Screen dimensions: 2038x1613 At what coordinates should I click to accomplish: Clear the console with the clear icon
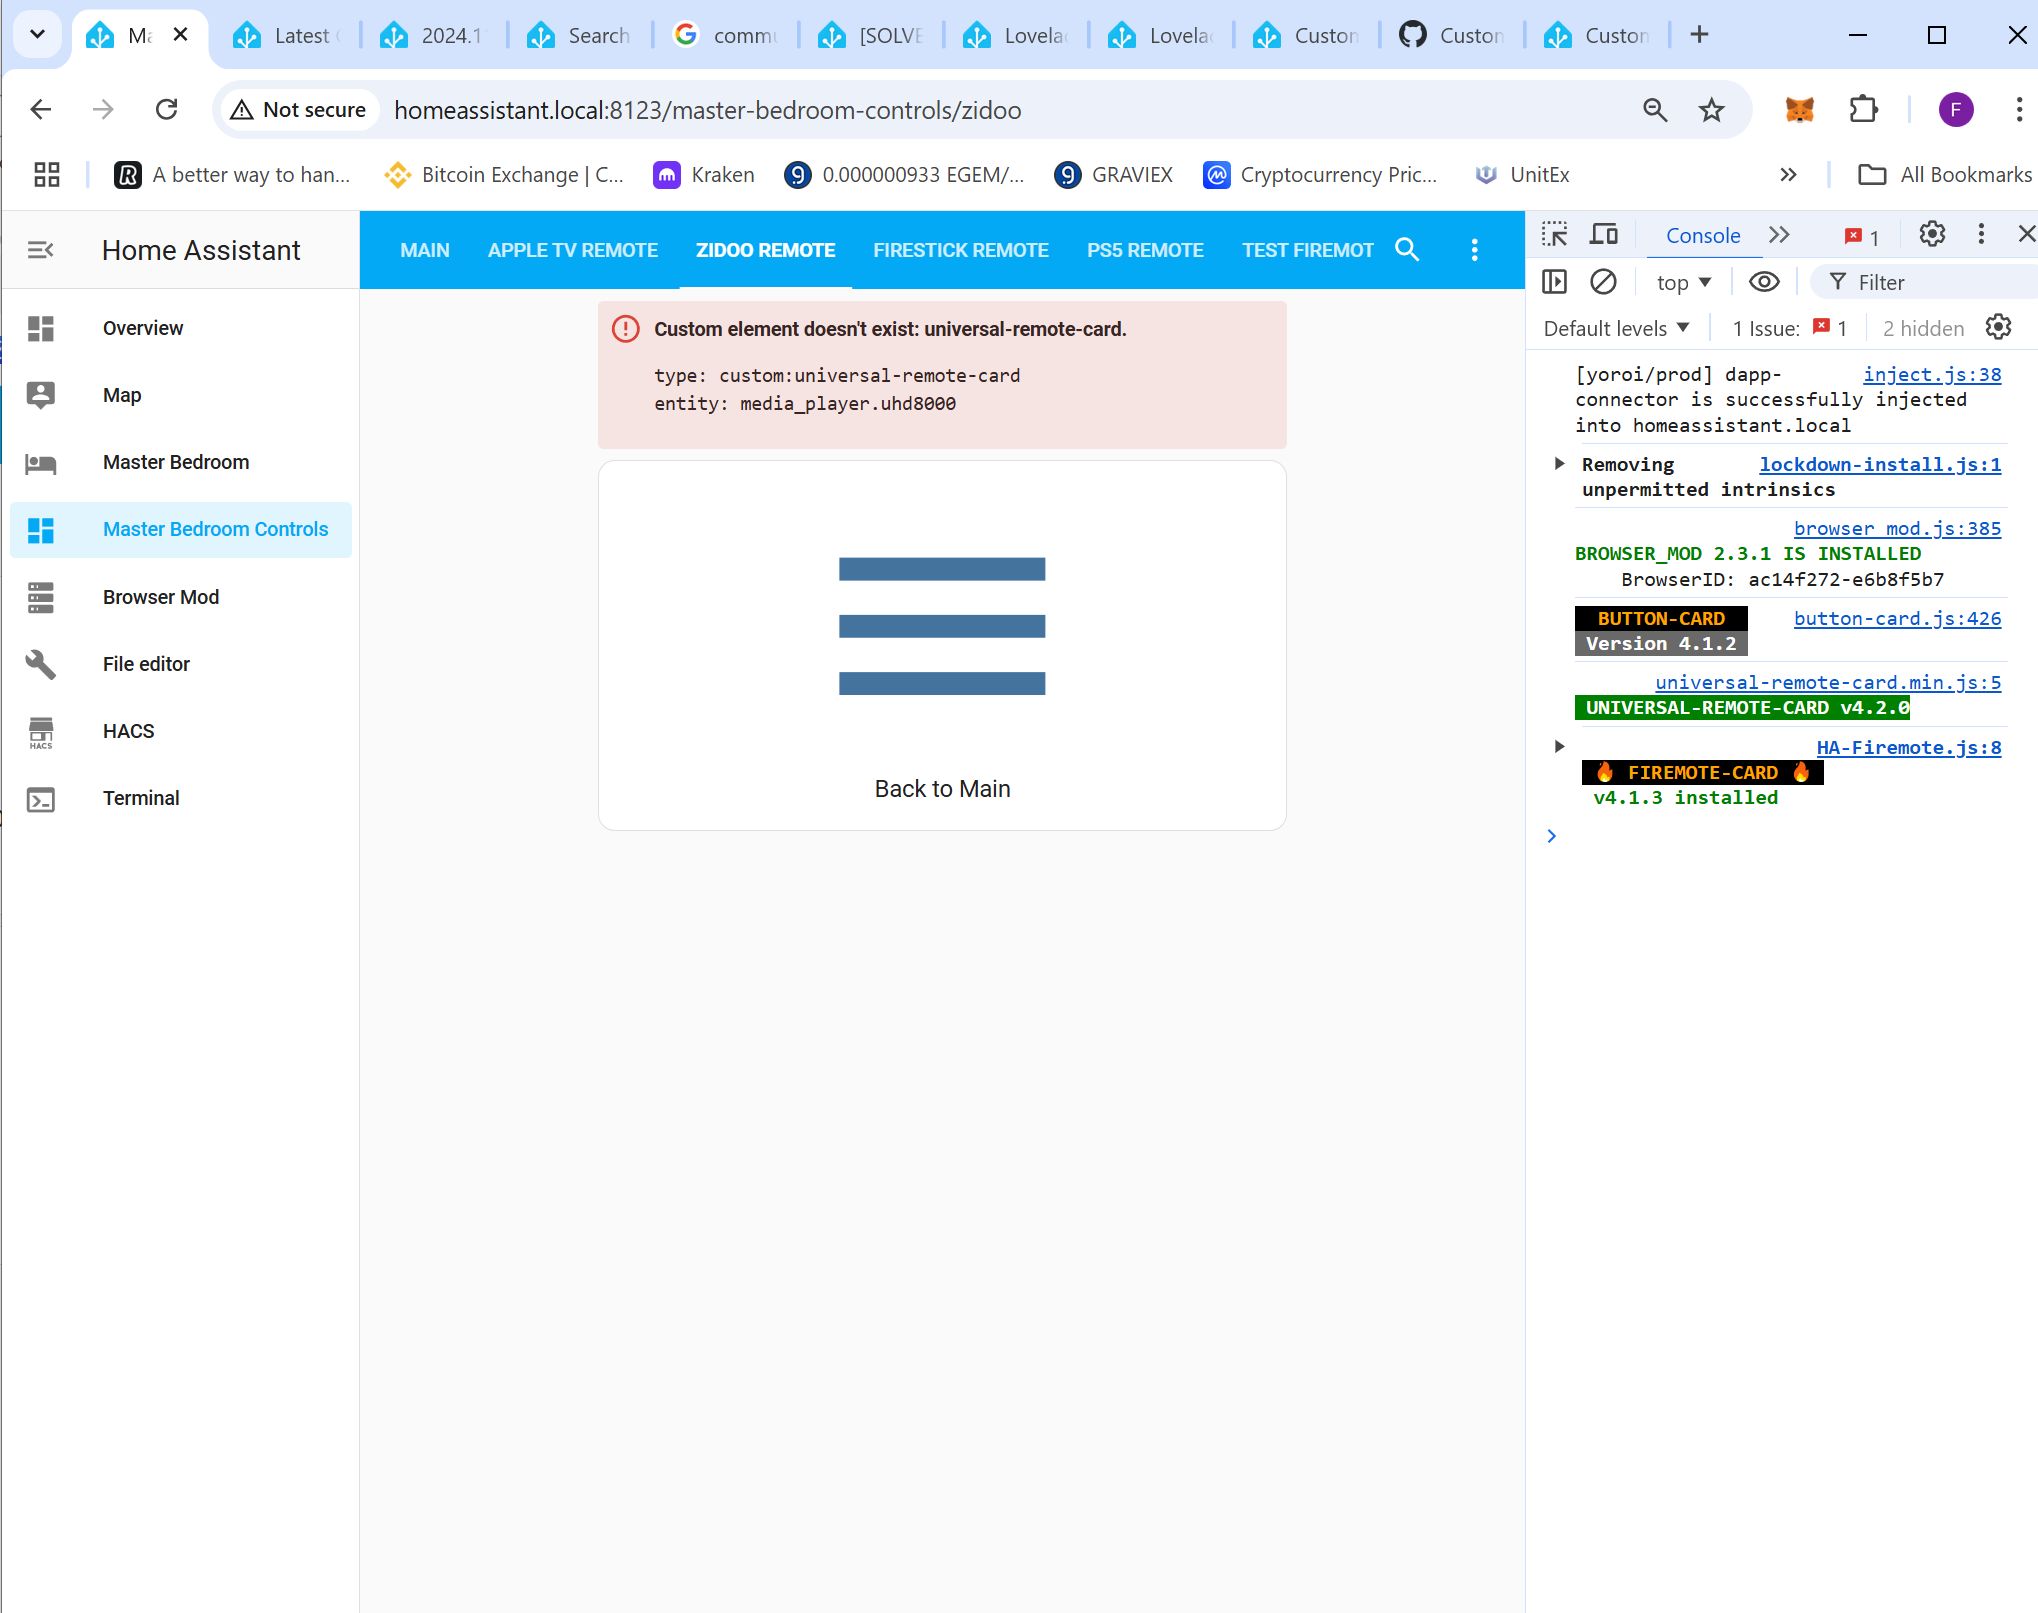pos(1604,282)
